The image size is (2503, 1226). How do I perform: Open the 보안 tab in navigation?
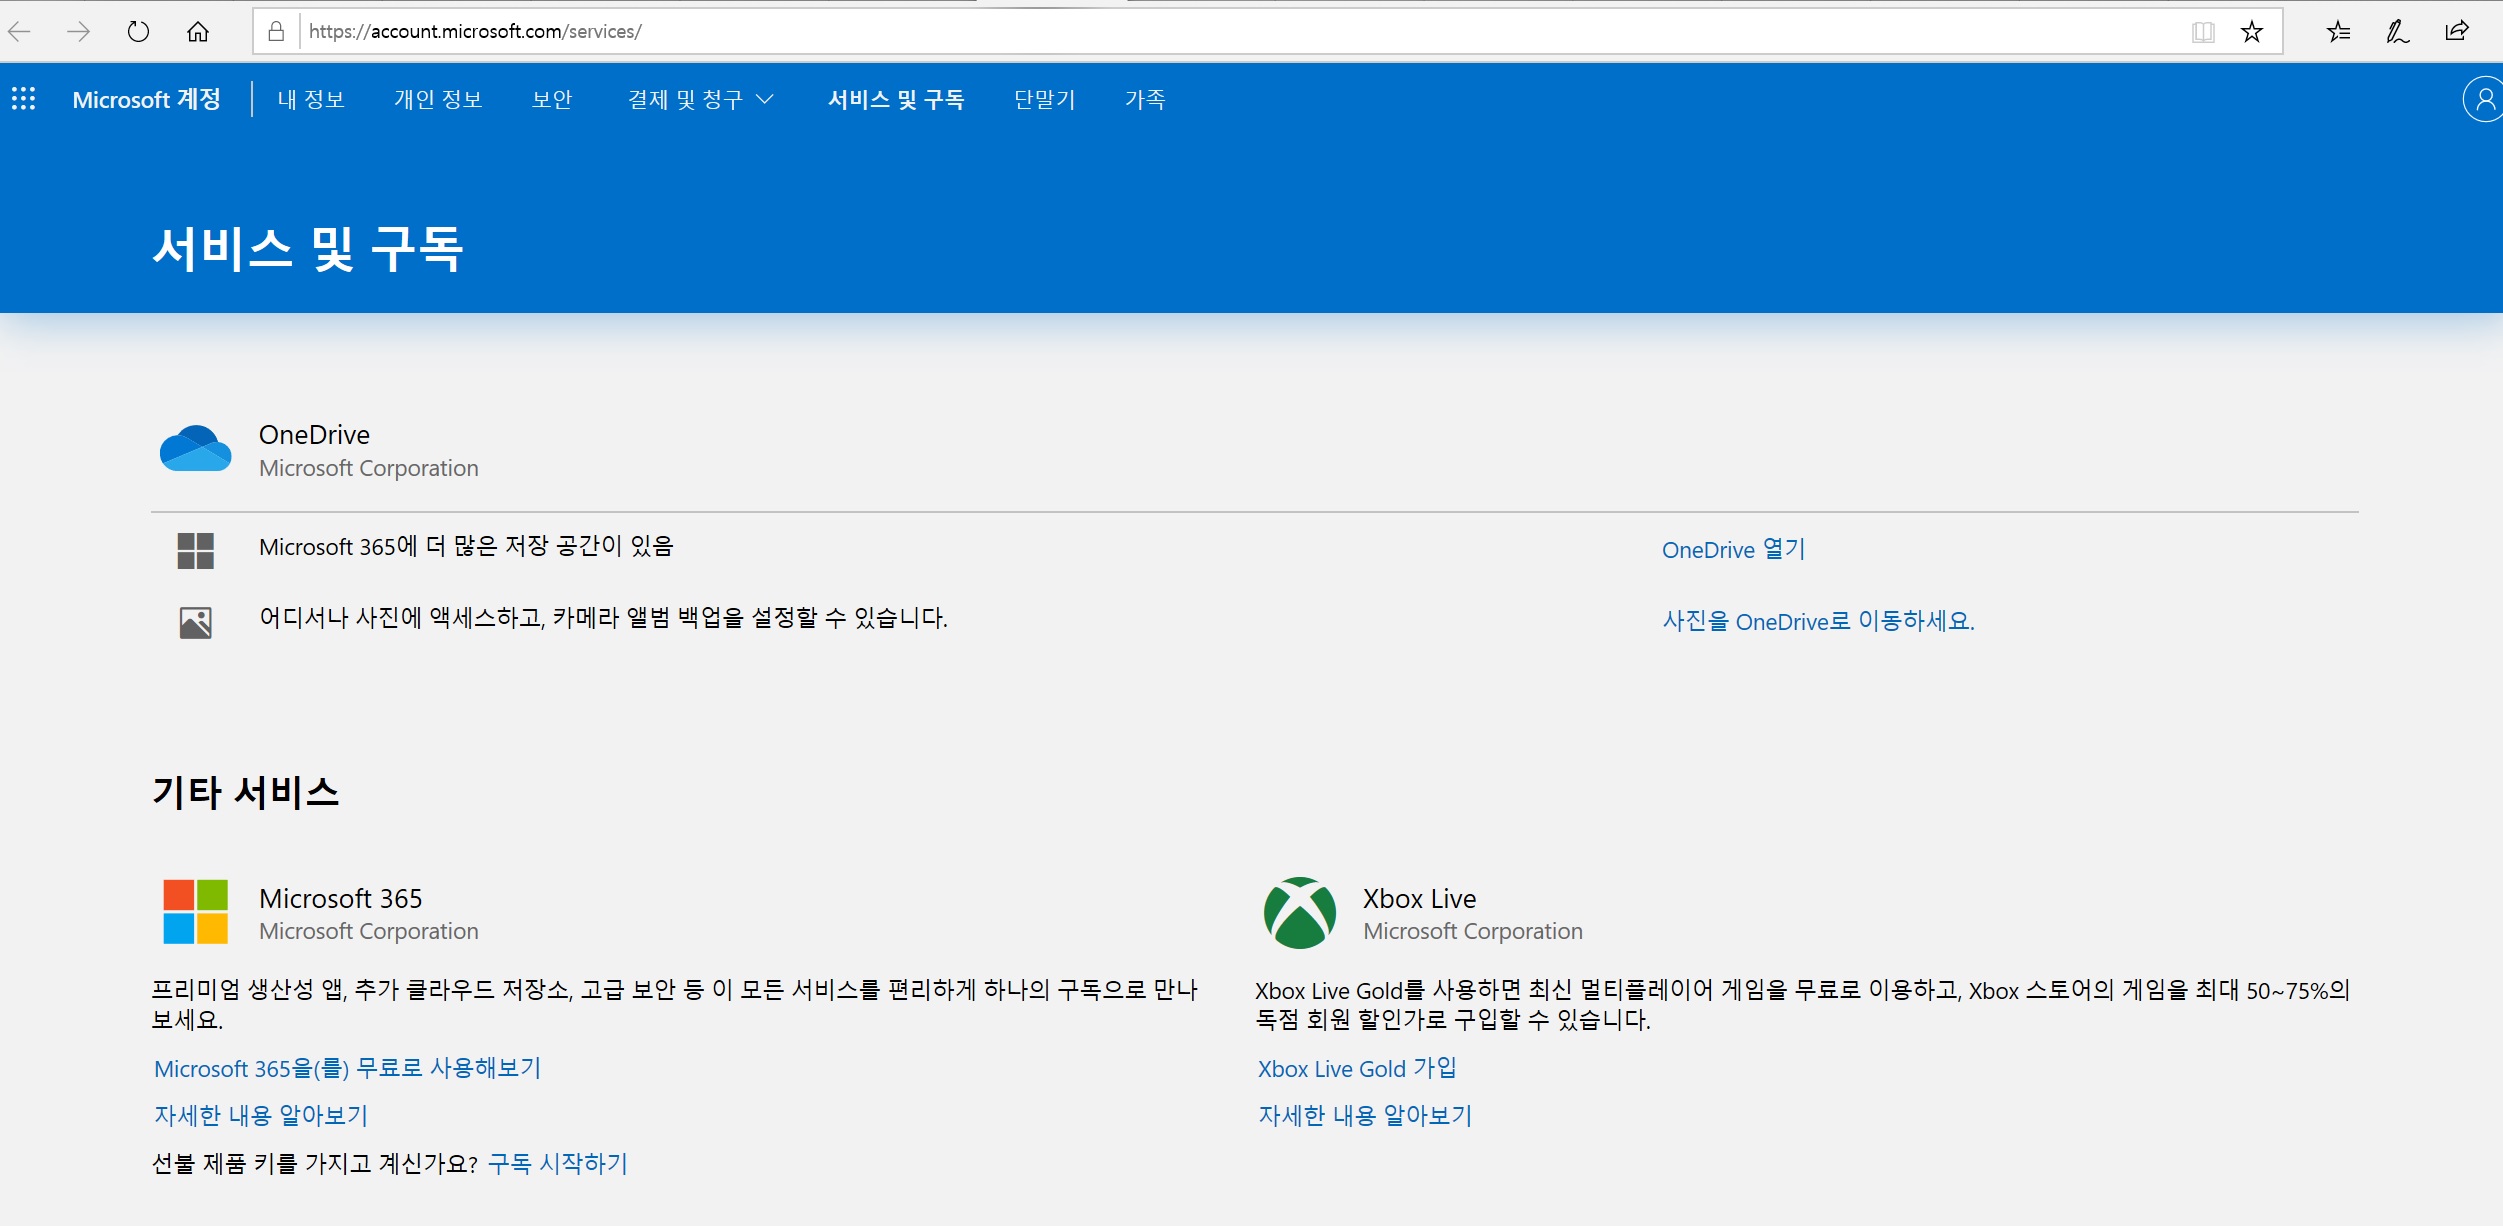[552, 99]
